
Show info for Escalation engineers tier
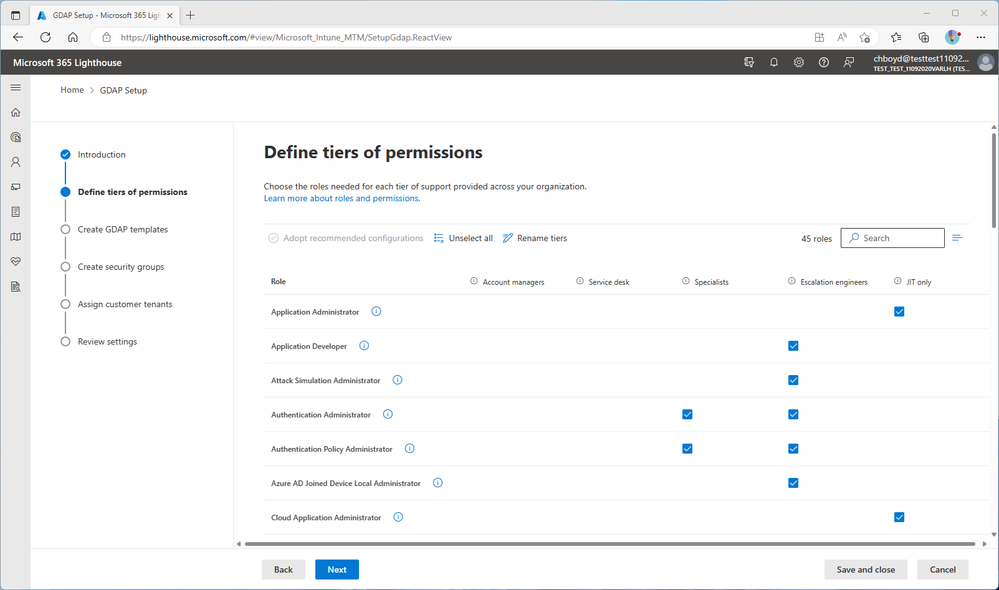pyautogui.click(x=791, y=281)
